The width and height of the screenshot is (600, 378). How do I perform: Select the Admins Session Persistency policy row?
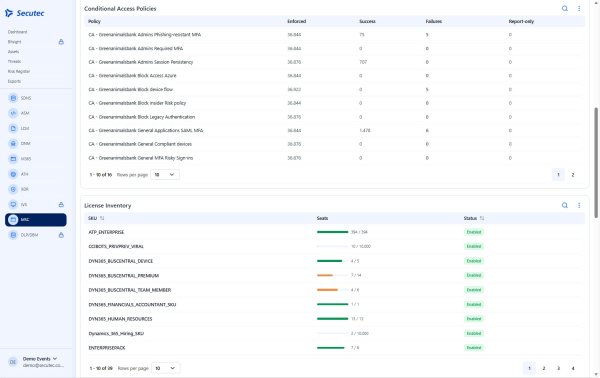pyautogui.click(x=334, y=62)
